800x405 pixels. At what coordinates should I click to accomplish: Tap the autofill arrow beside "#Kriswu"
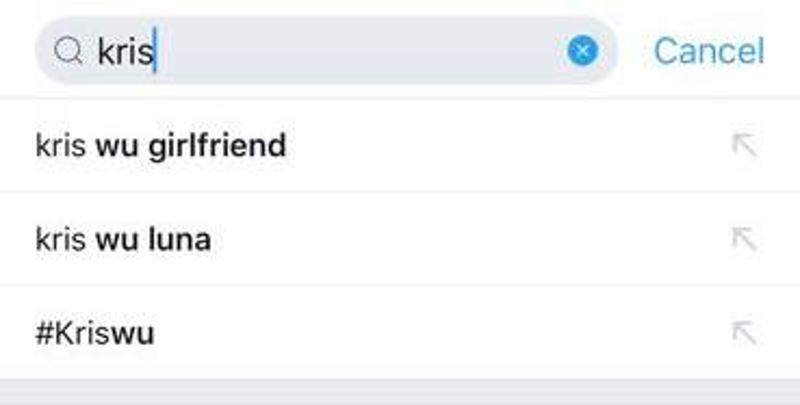743,332
